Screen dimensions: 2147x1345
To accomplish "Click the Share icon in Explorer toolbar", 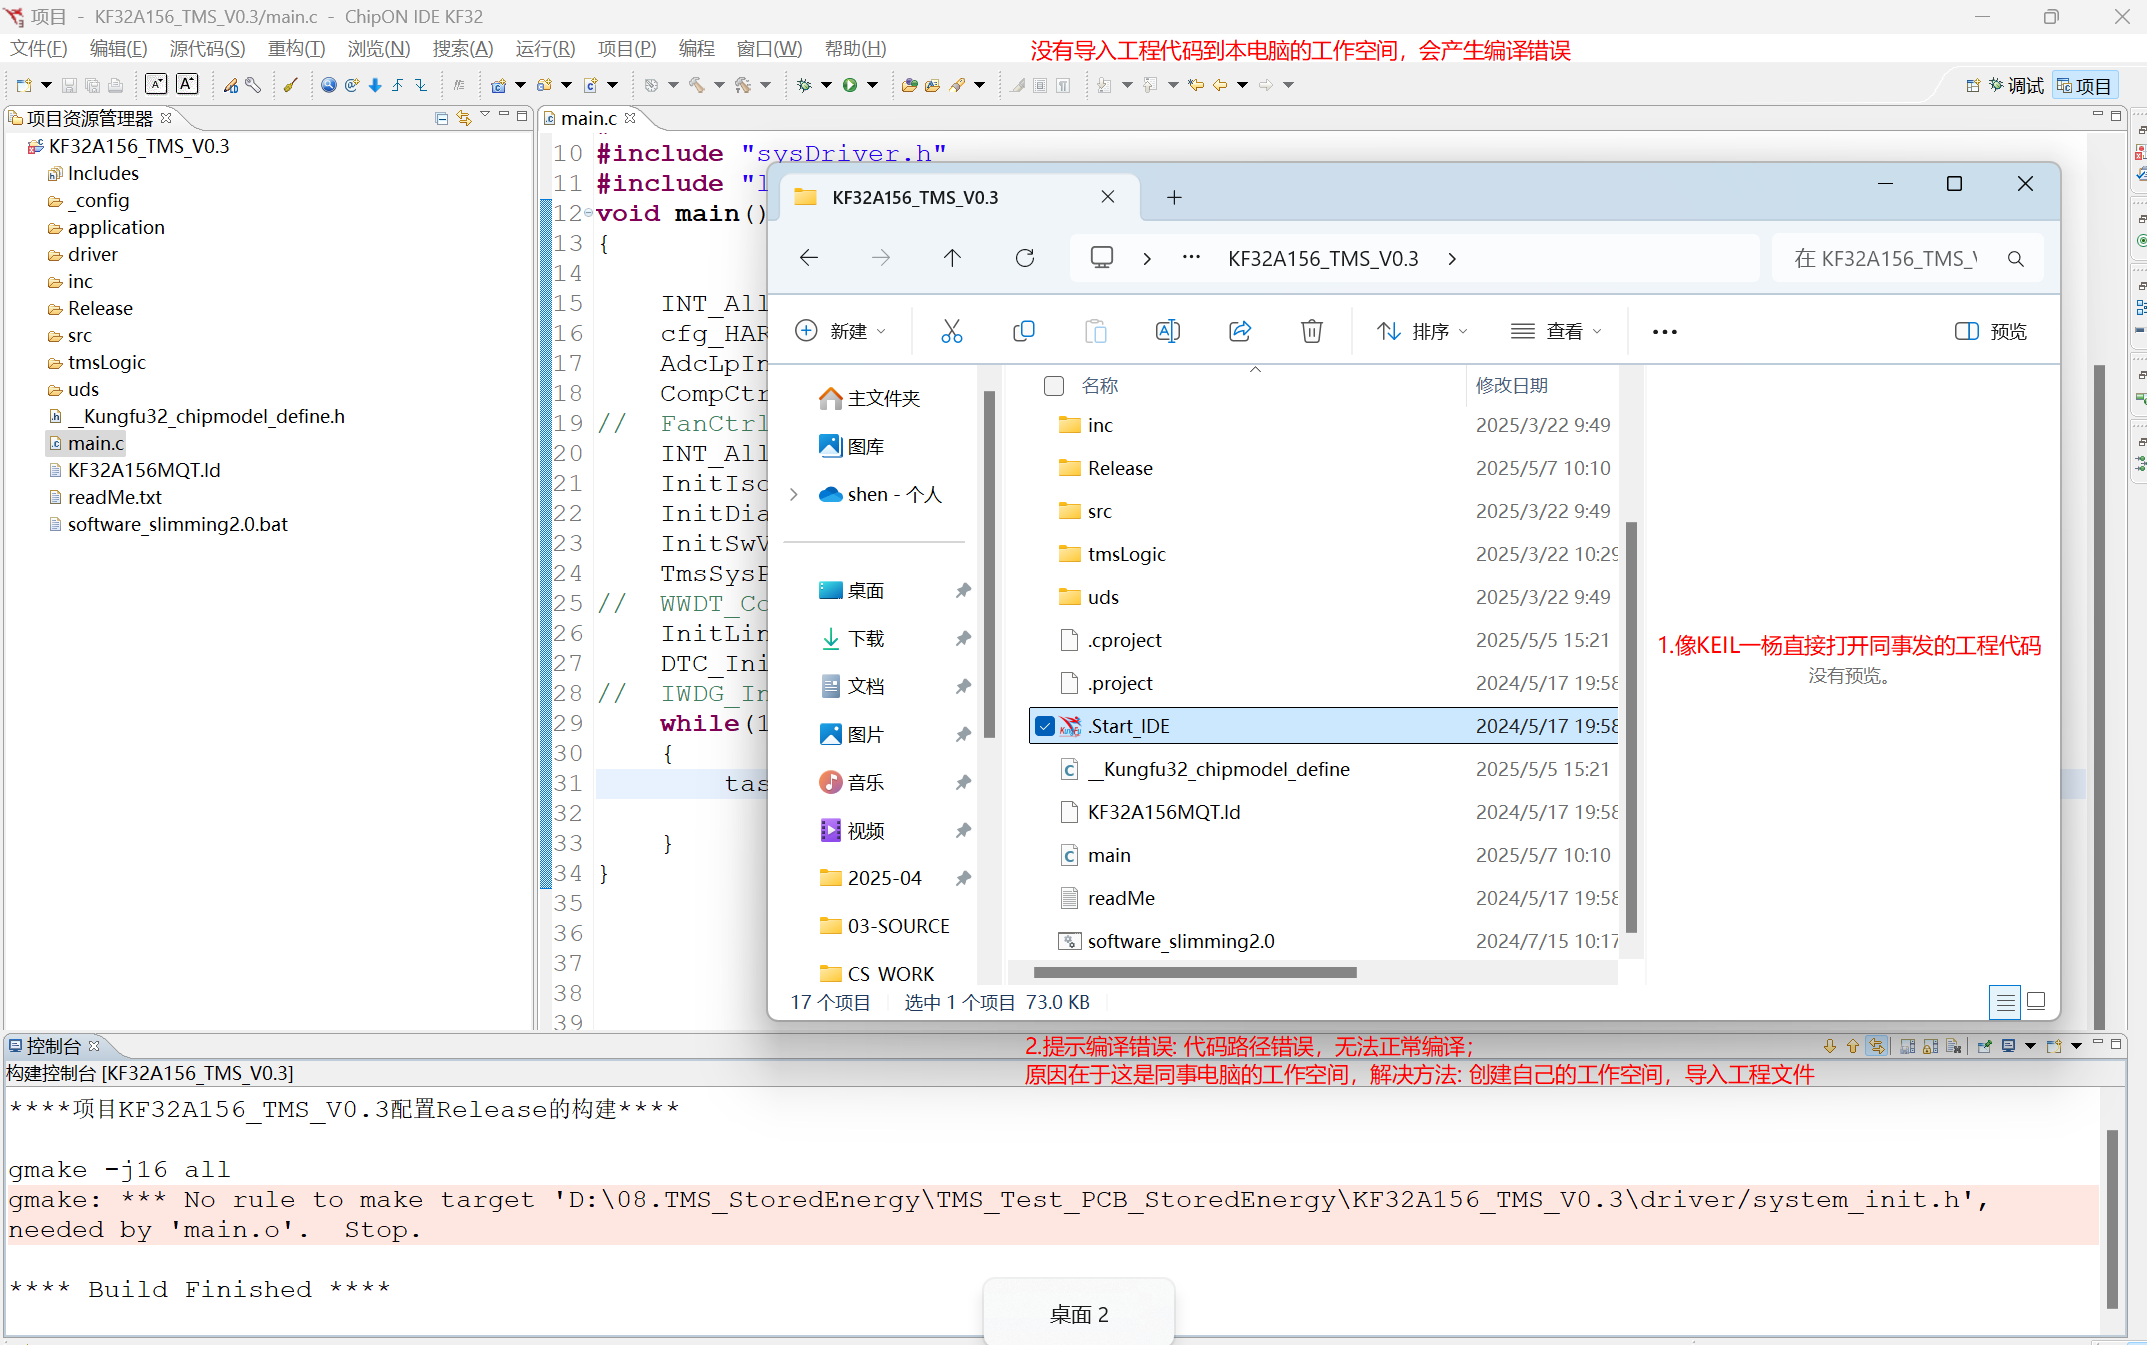I will (1239, 331).
